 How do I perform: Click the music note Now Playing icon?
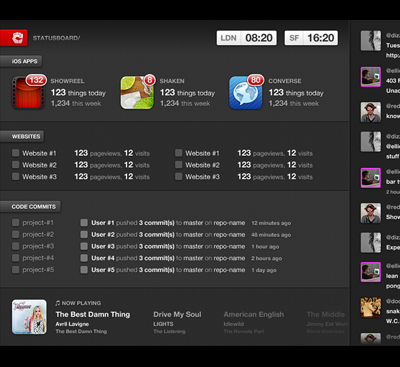58,303
